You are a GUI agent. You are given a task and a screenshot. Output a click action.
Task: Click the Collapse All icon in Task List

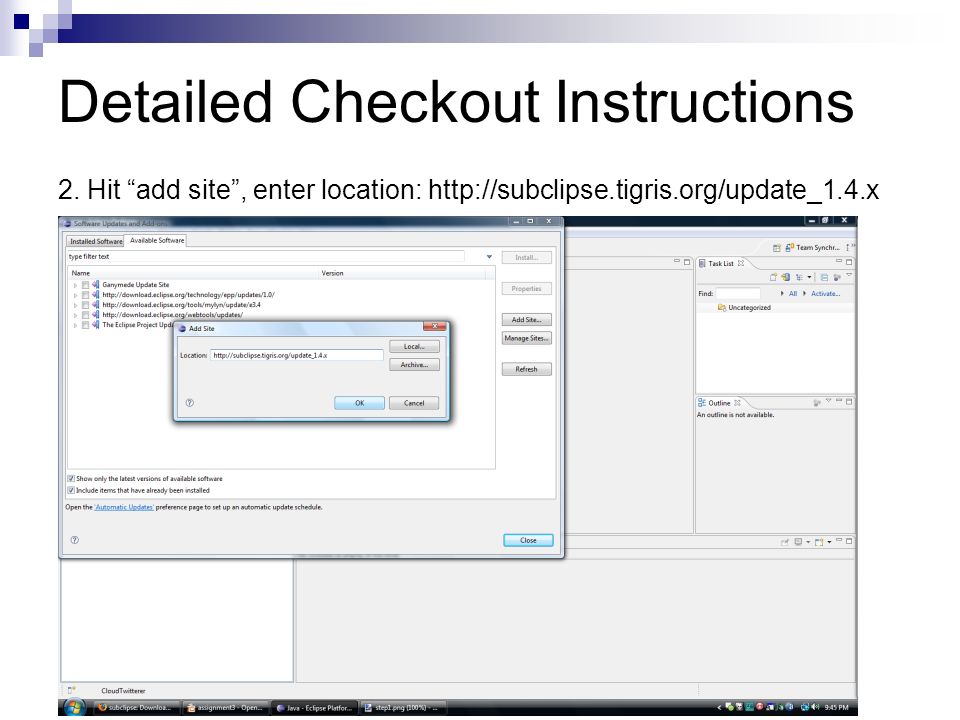[x=824, y=277]
